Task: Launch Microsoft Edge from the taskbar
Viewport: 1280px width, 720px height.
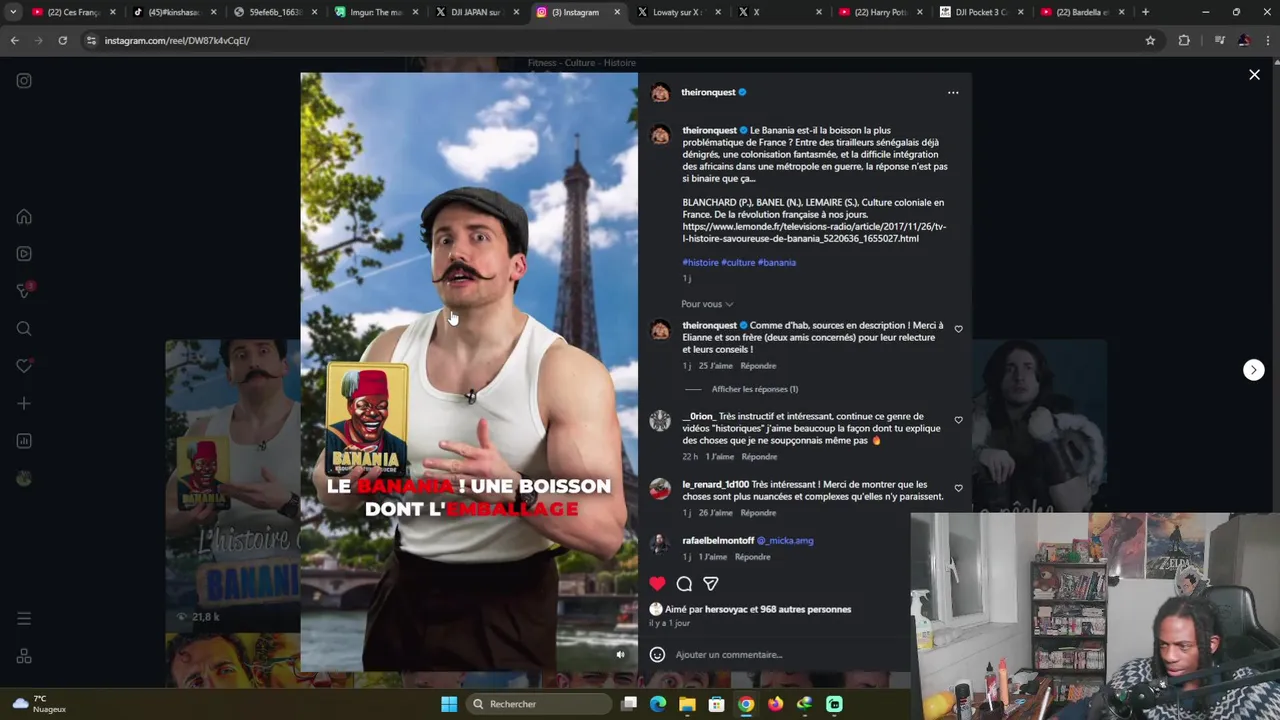Action: click(658, 704)
